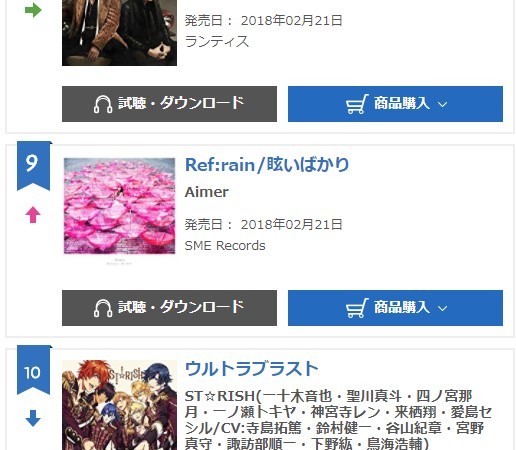This screenshot has width=516, height=450.
Task: Expand chevron on the first 商品購入 button
Action: pos(442,105)
